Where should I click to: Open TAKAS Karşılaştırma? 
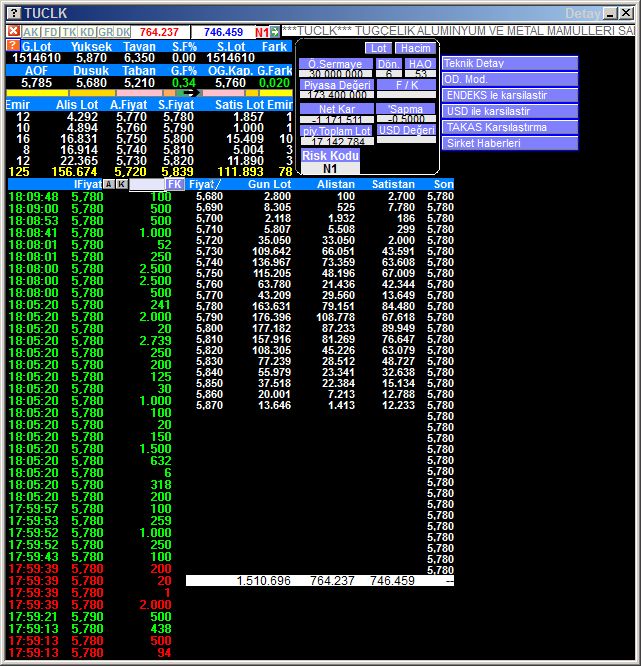click(x=510, y=127)
